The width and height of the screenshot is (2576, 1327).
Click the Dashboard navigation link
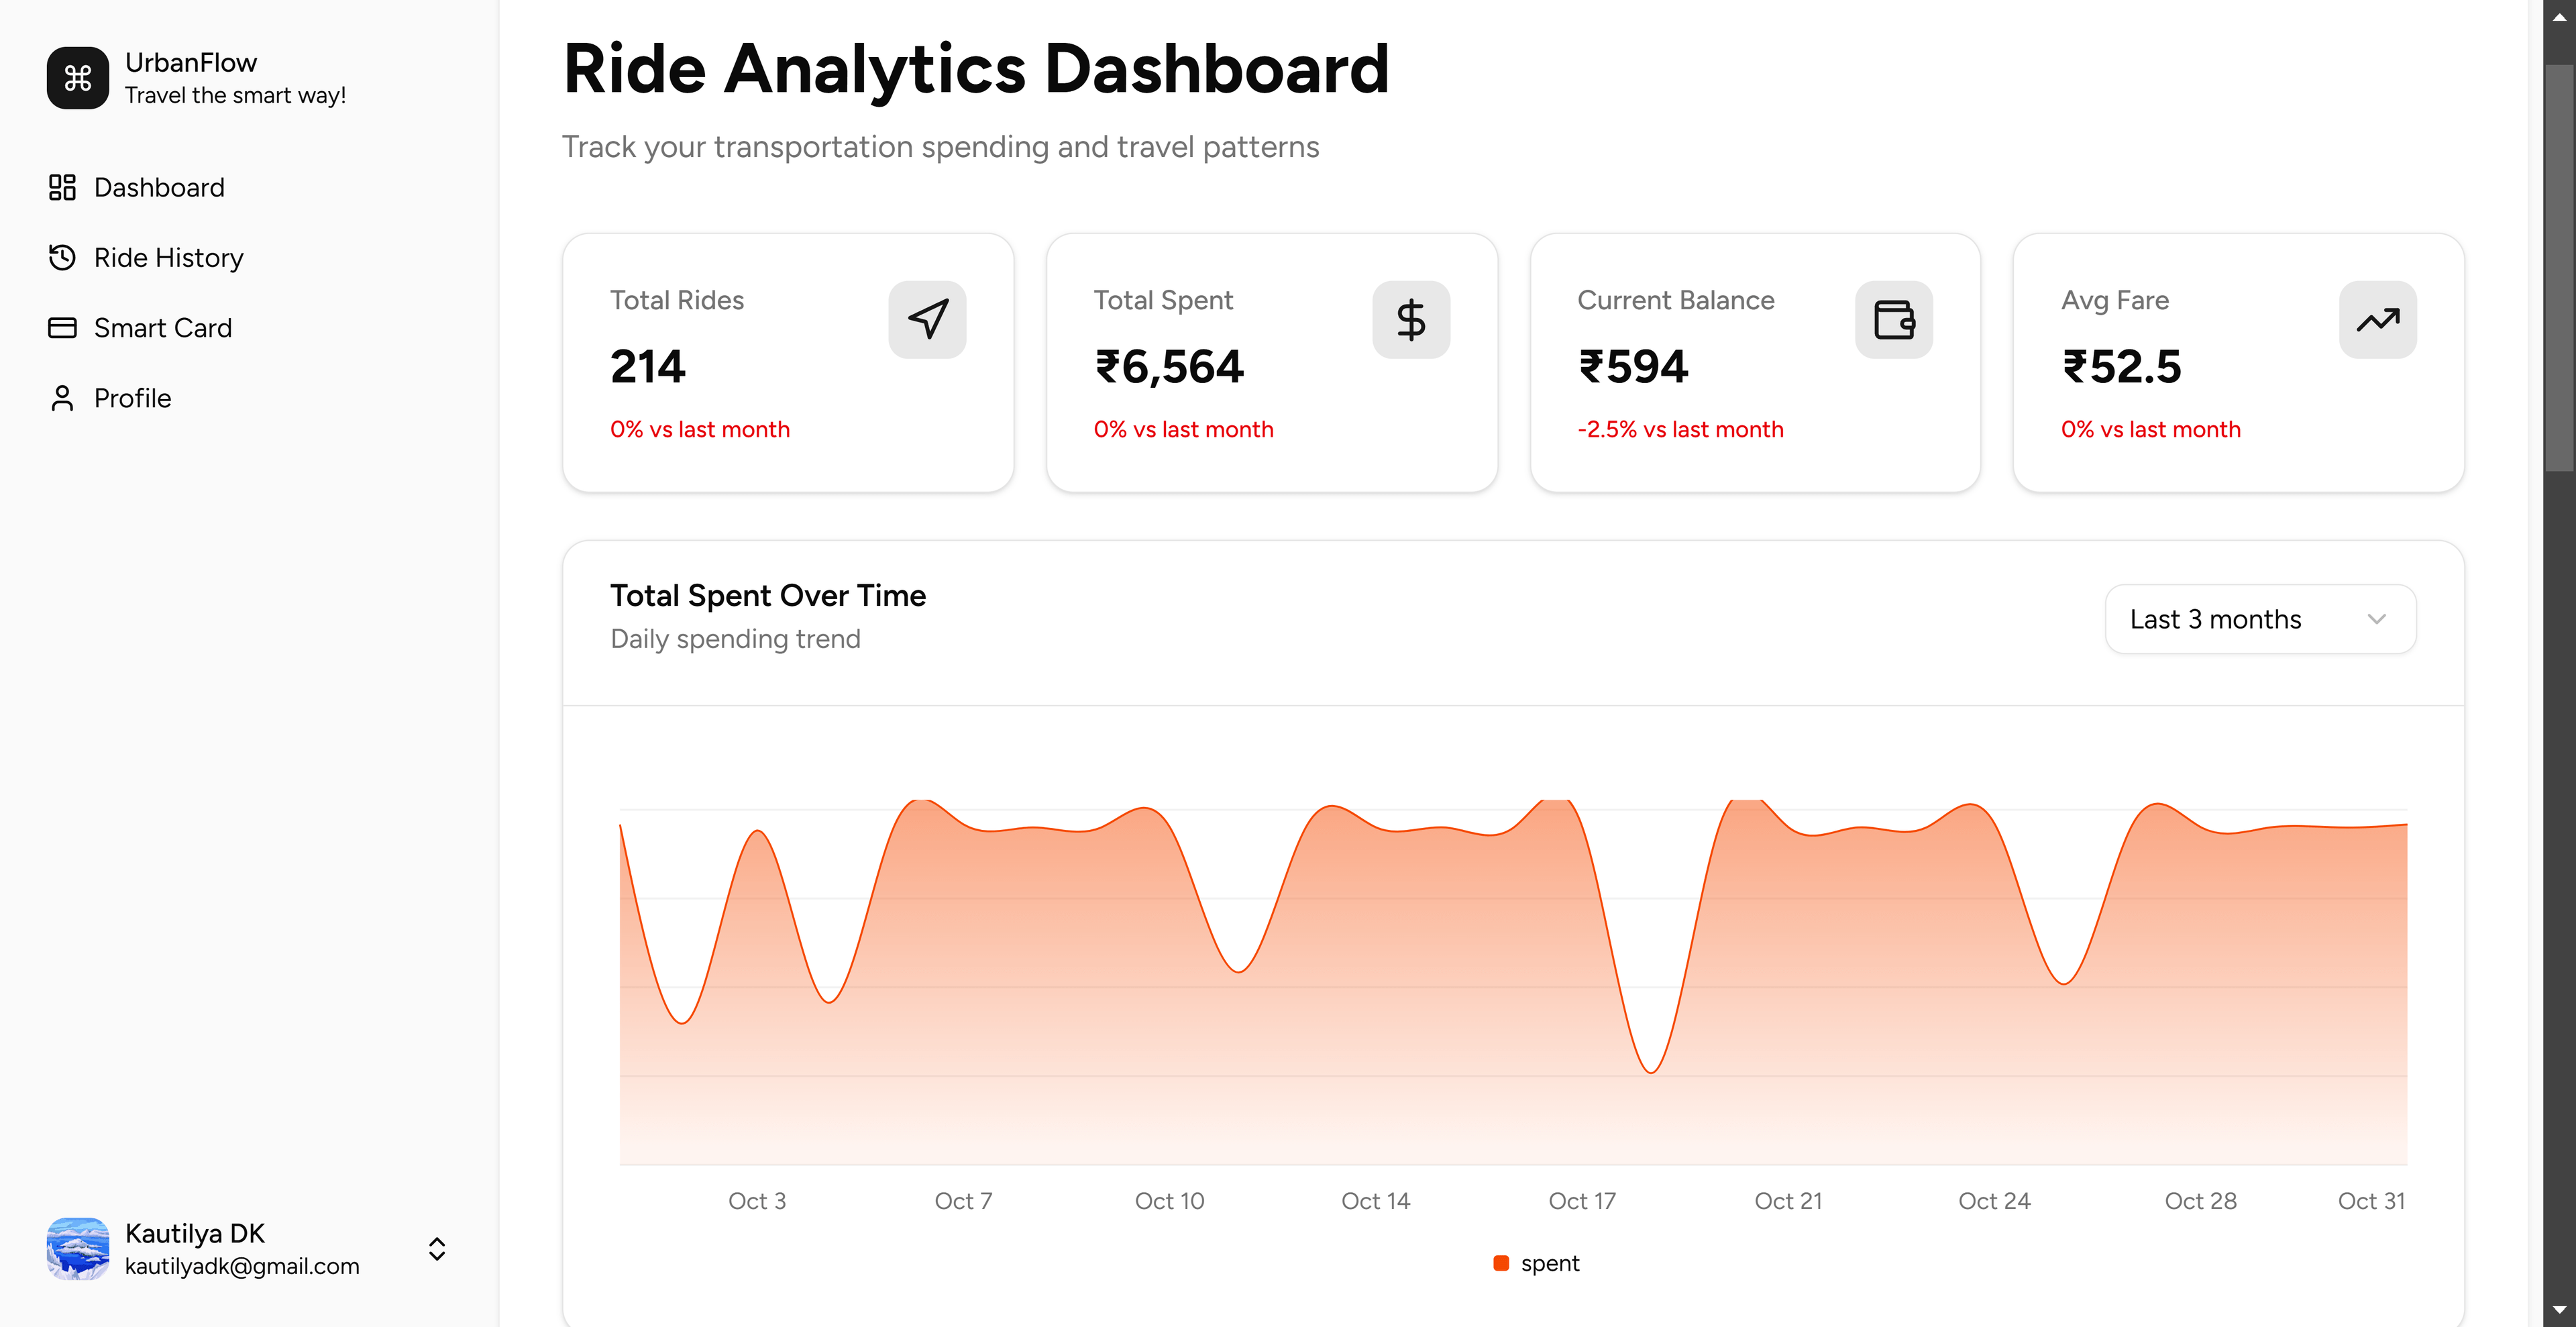point(158,187)
